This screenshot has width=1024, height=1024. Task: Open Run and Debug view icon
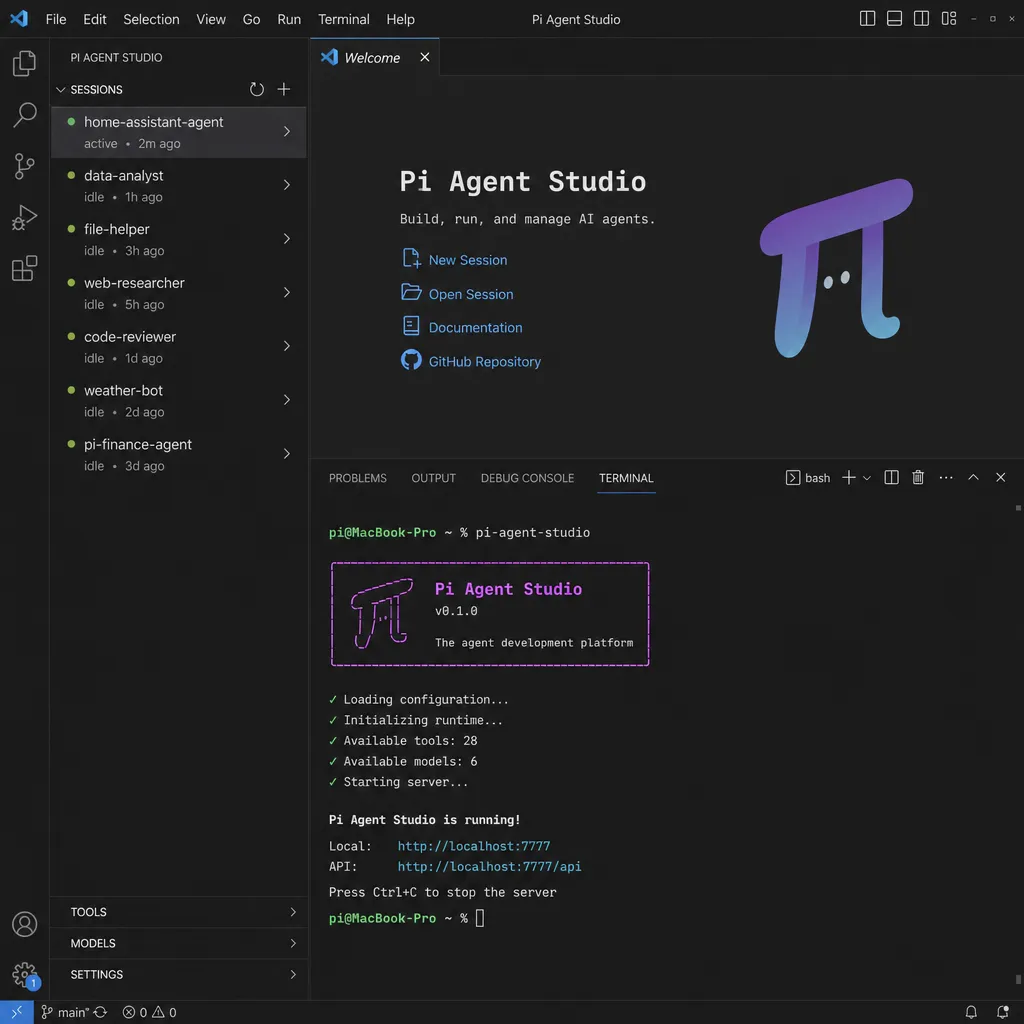[x=24, y=217]
